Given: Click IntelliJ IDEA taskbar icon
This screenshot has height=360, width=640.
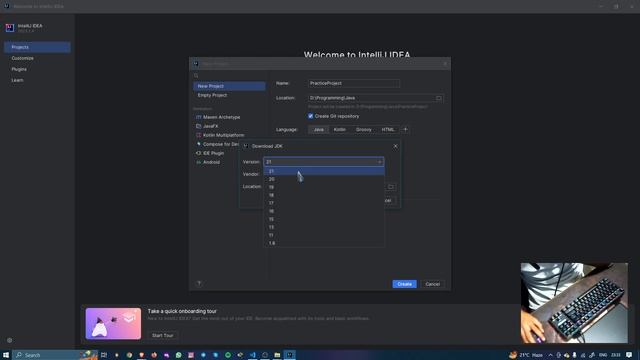Looking at the screenshot, I should [290, 355].
